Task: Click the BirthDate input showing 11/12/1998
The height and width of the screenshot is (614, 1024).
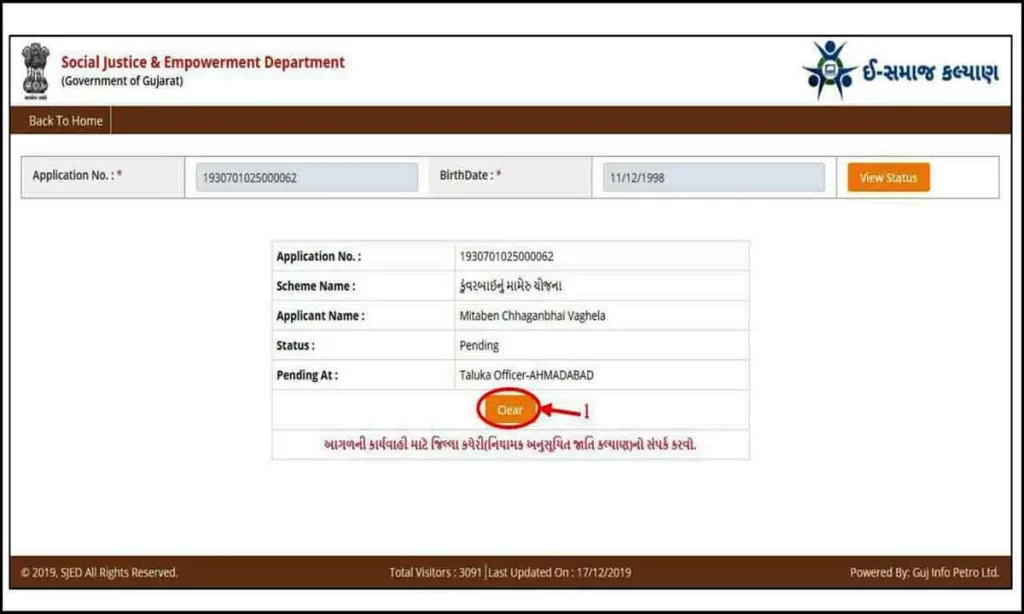Action: (x=712, y=176)
